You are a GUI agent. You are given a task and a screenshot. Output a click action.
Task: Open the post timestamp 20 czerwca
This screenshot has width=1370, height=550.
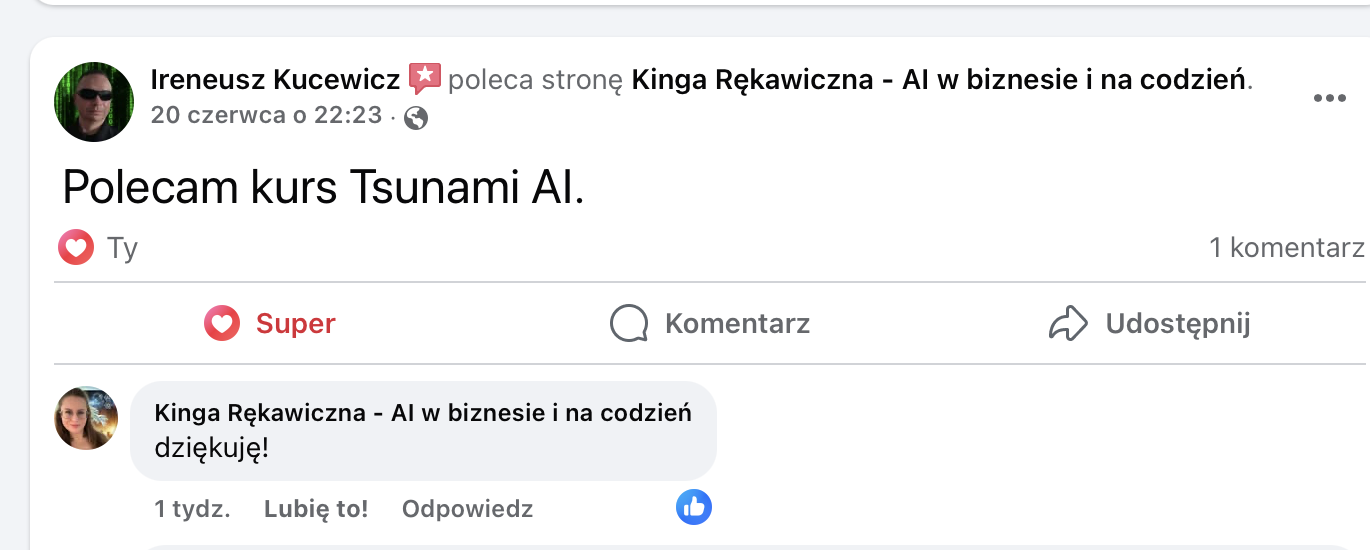(266, 115)
